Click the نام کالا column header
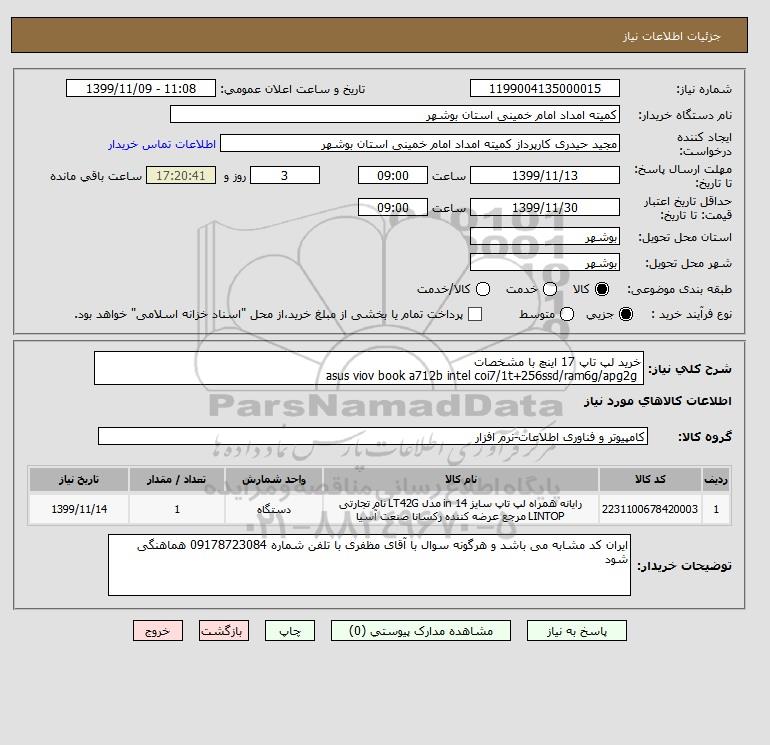The image size is (770, 745). [461, 479]
